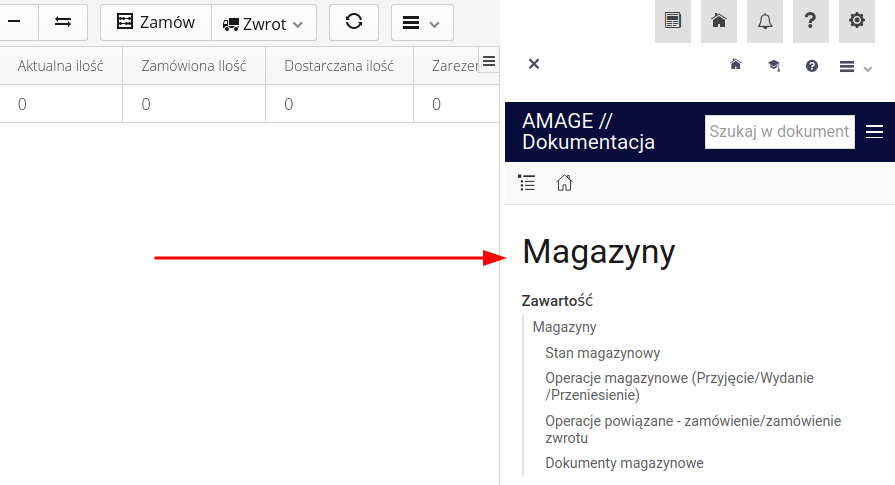Close the documentation panel
The image size is (895, 485).
pos(534,64)
